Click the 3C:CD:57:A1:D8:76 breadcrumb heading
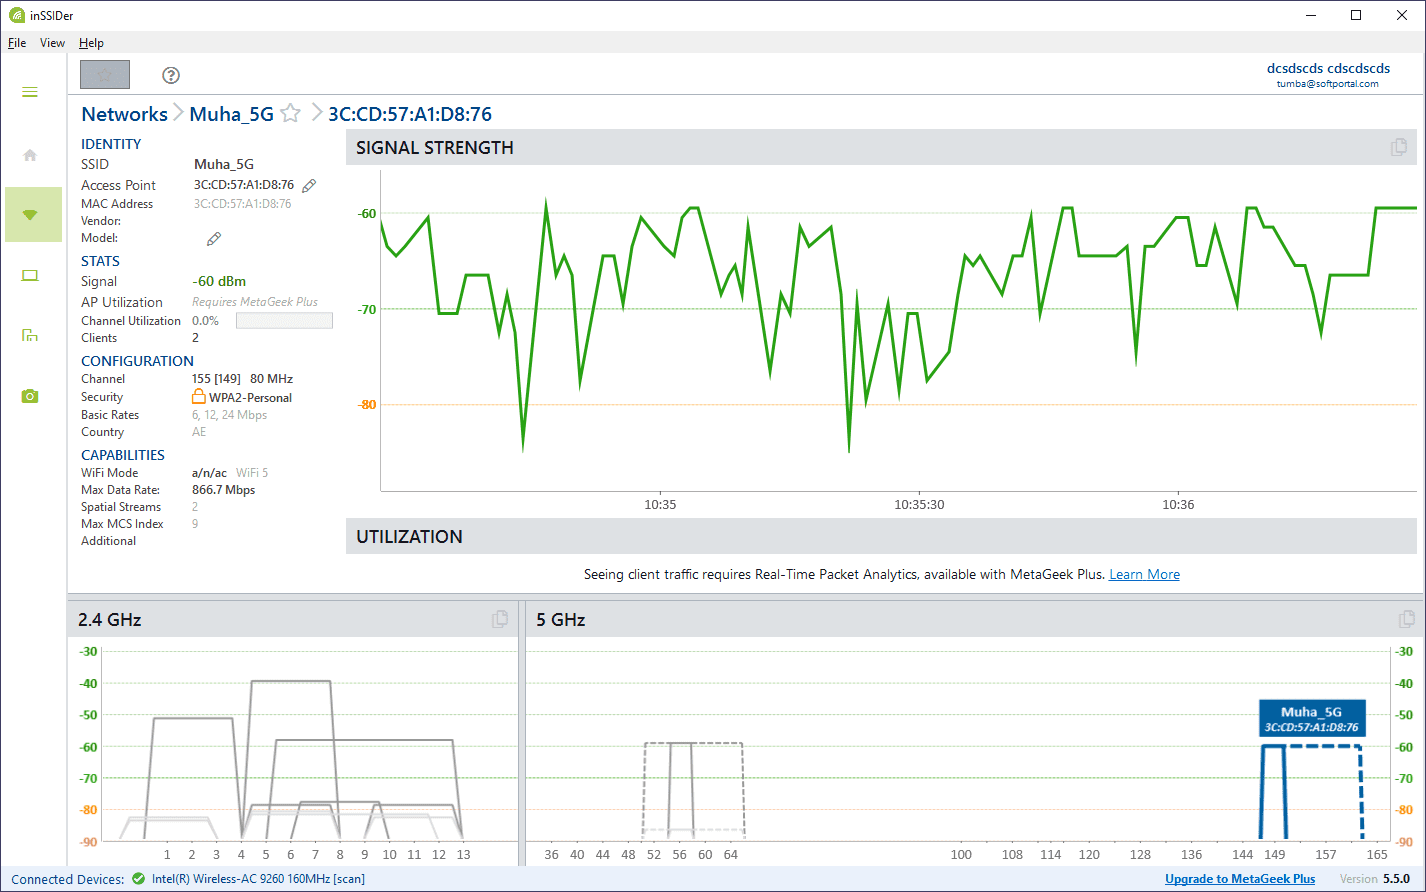 tap(410, 113)
